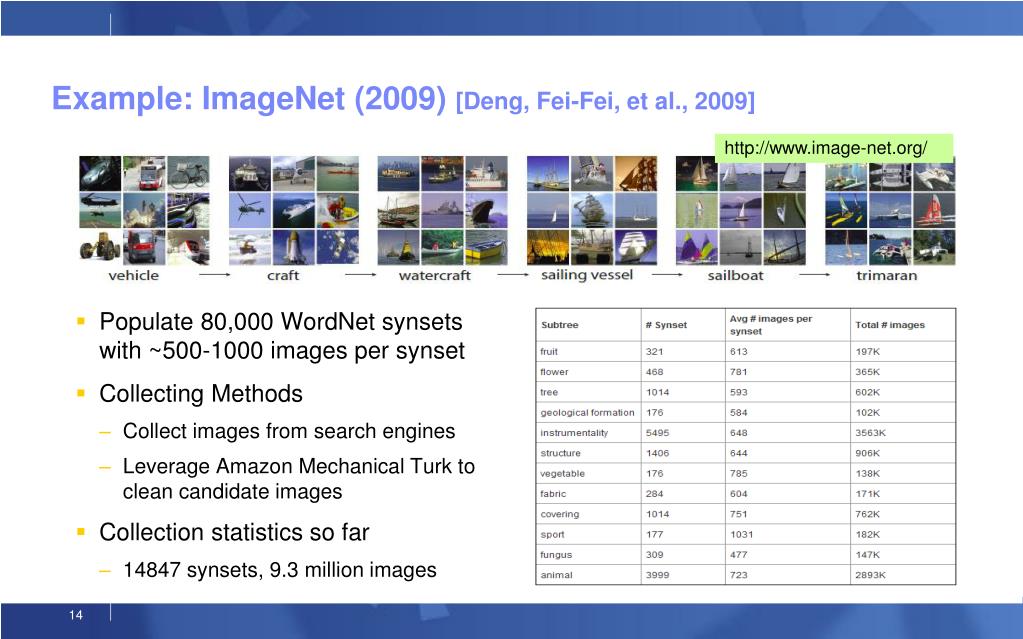The width and height of the screenshot is (1023, 639).
Task: Select total '102K' in geological formation row
Action: (867, 413)
